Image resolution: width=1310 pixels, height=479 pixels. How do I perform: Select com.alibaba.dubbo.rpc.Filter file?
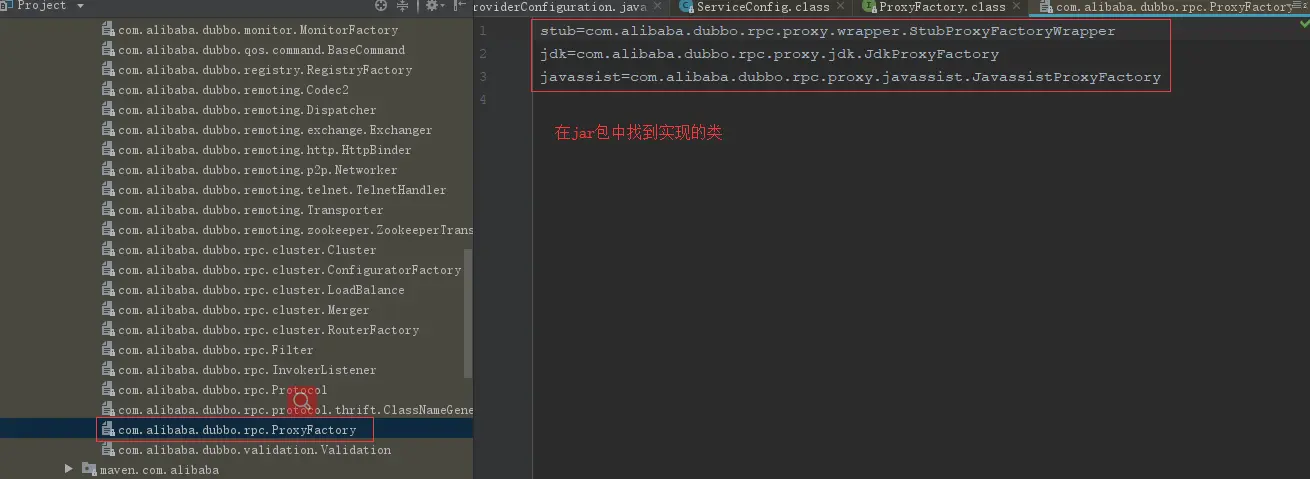[x=208, y=350]
